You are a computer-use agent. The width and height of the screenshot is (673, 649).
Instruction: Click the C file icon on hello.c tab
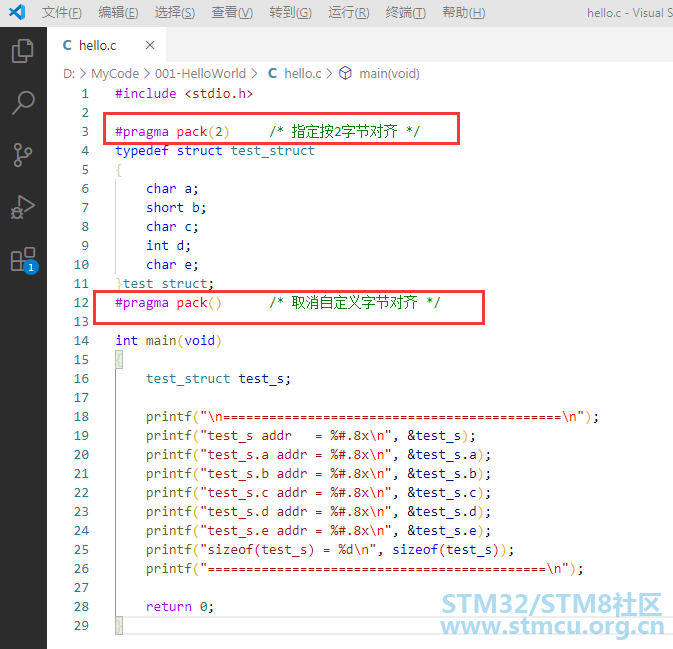[67, 45]
